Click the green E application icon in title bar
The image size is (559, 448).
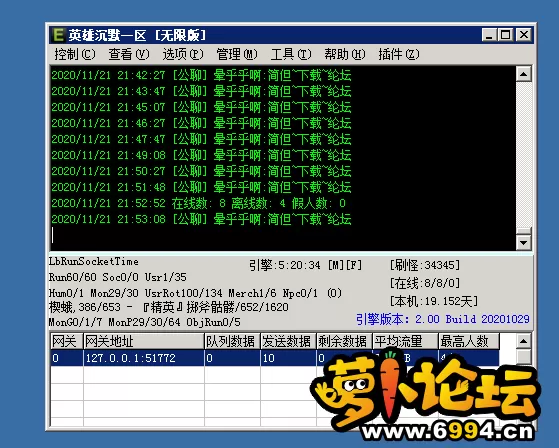[x=58, y=35]
